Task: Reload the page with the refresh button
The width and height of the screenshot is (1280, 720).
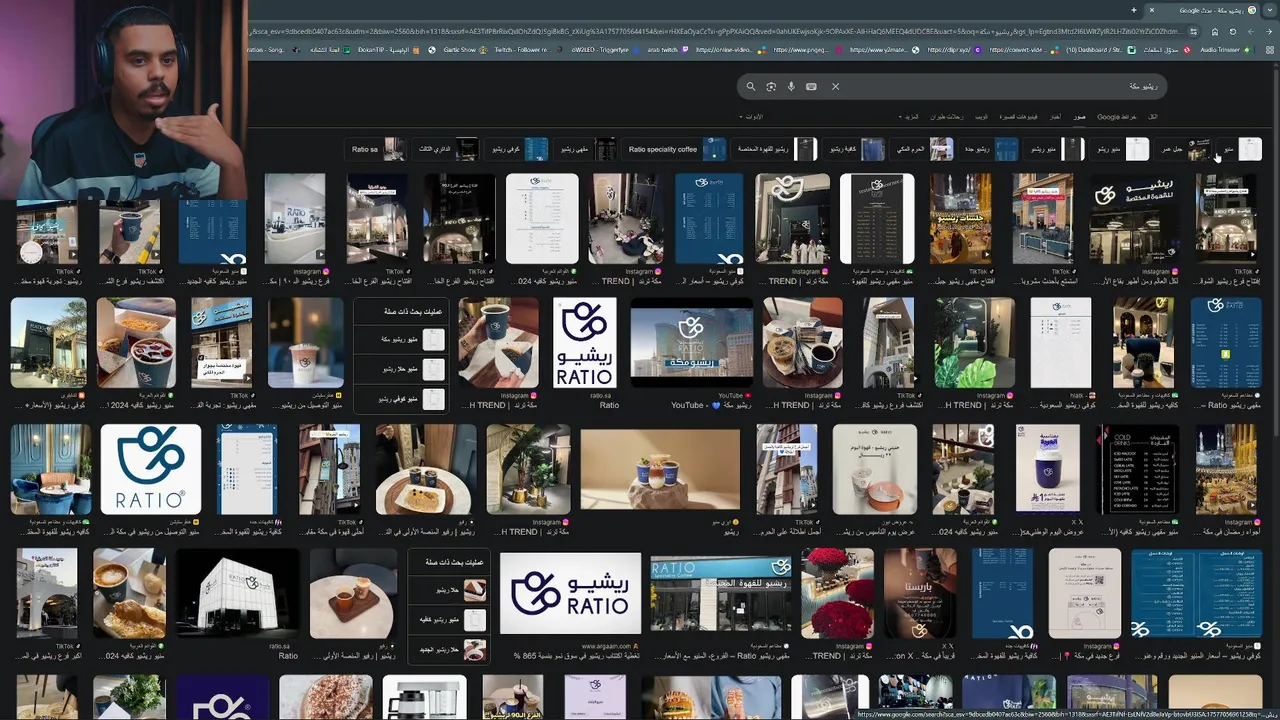Action: click(x=1233, y=31)
